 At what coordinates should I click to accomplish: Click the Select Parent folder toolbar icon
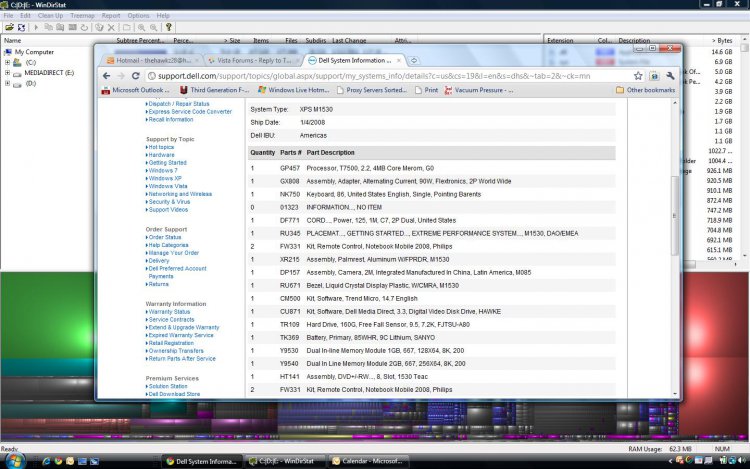click(x=126, y=28)
